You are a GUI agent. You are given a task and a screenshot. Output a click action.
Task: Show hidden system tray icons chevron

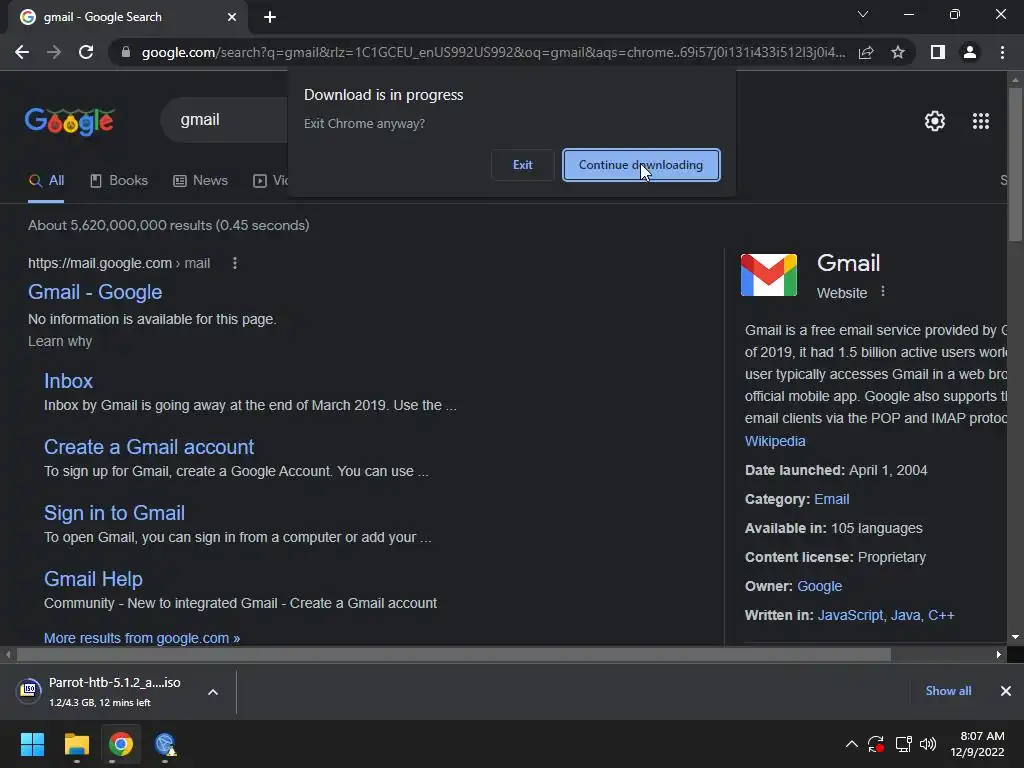click(852, 744)
